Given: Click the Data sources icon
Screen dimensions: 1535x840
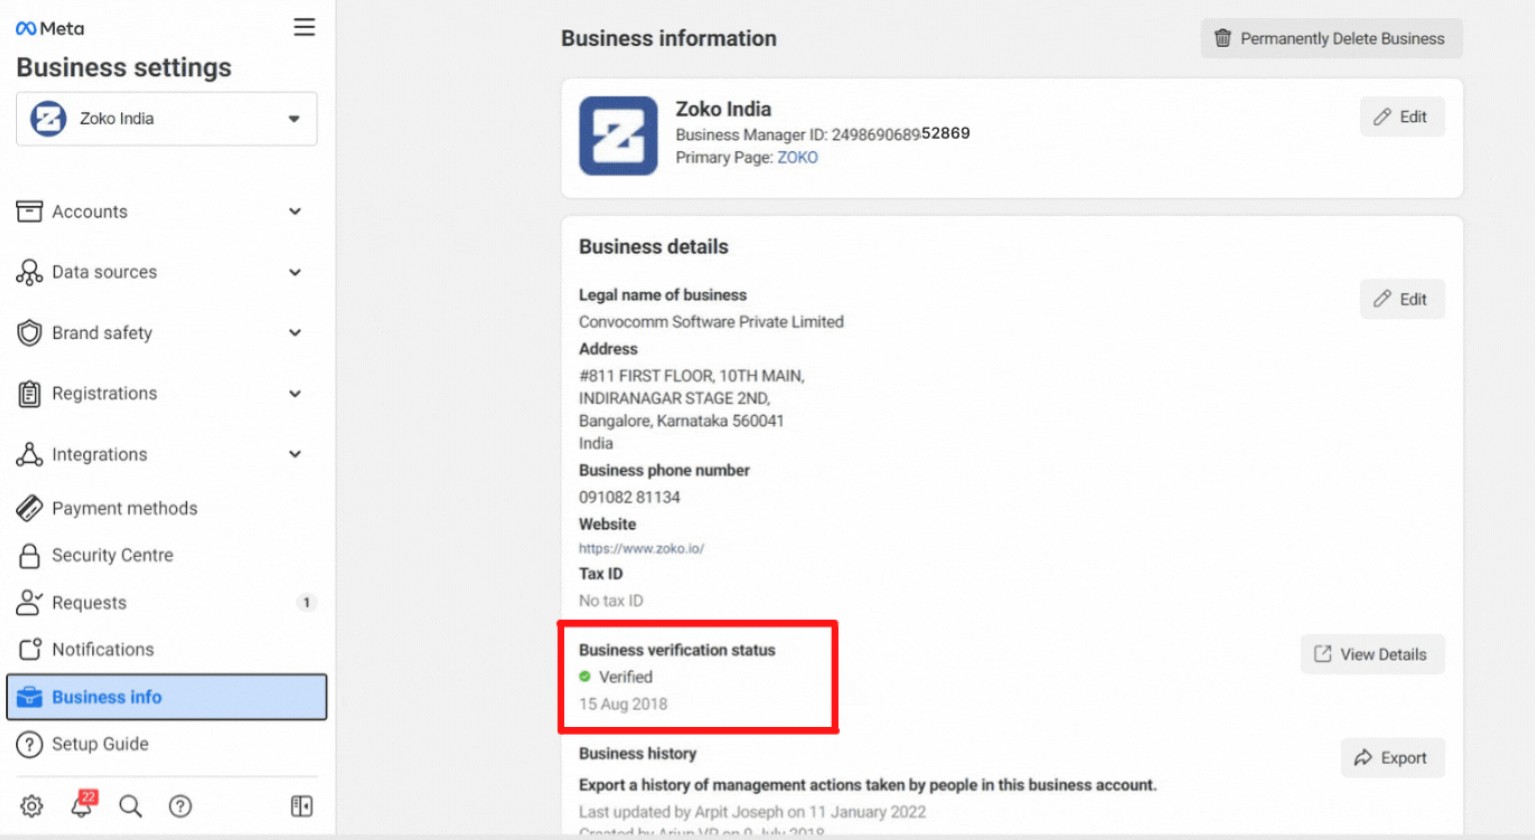Looking at the screenshot, I should tap(29, 272).
